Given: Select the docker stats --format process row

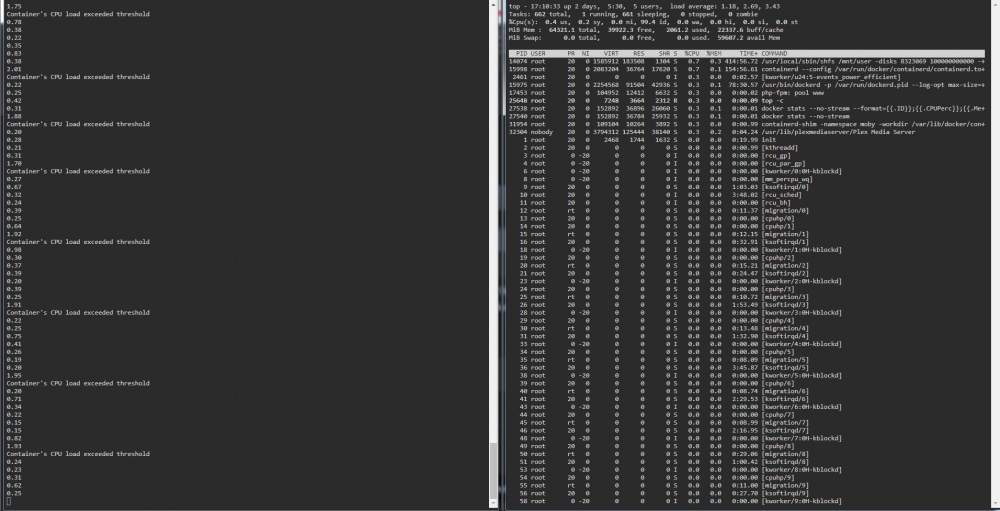Looking at the screenshot, I should (x=746, y=108).
